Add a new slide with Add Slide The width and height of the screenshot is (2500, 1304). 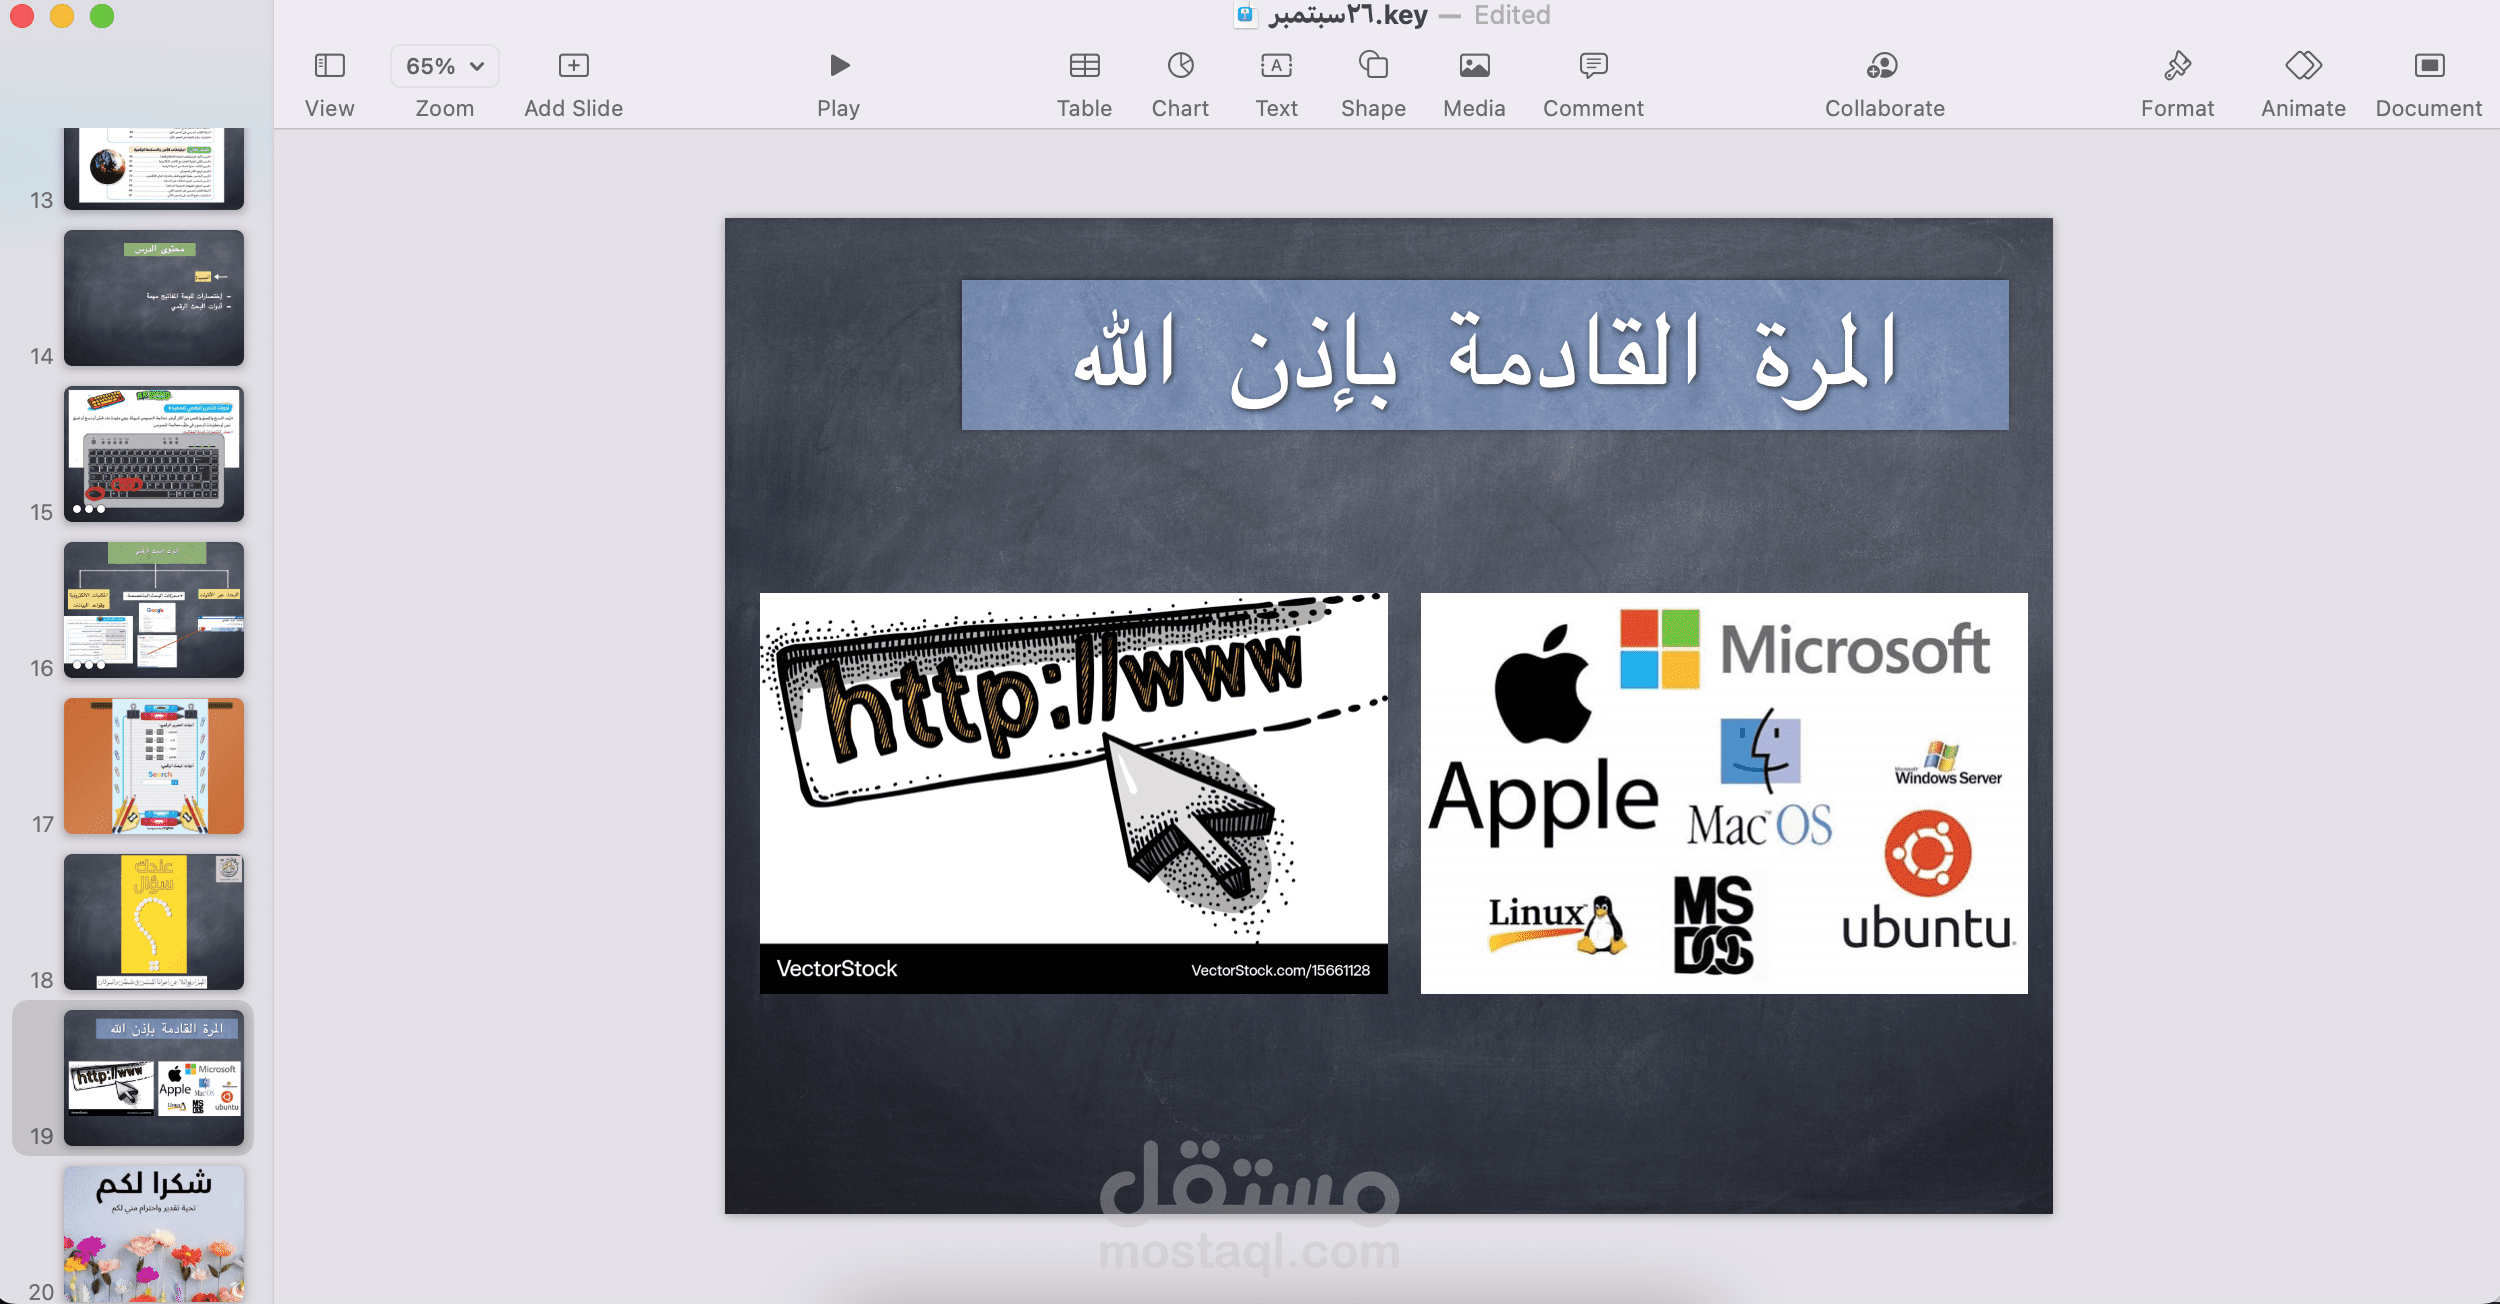click(x=573, y=66)
